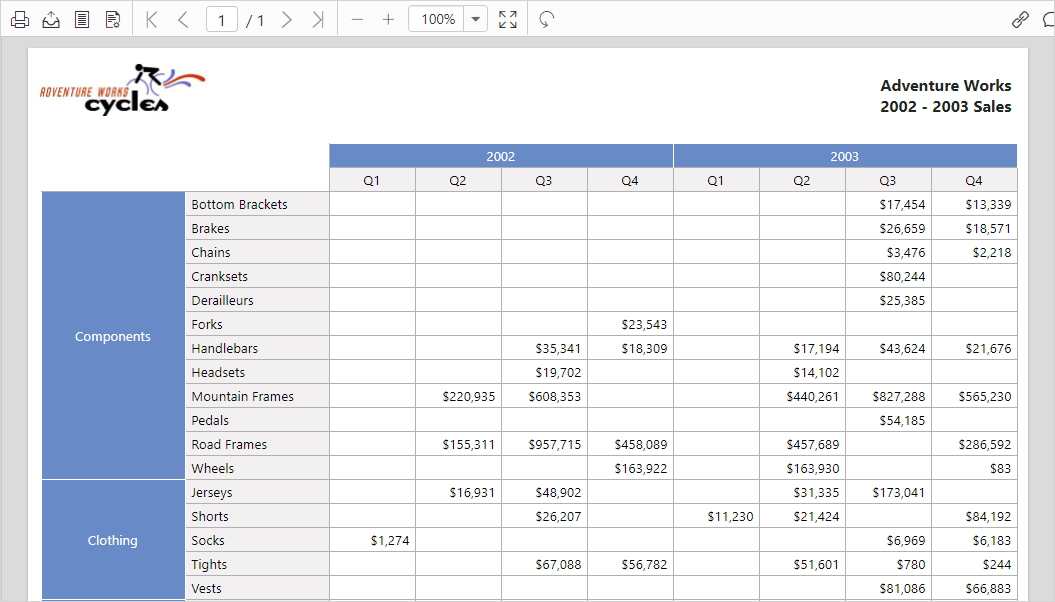This screenshot has height=602, width=1055.
Task: Click the zoom in plus icon
Action: point(388,20)
